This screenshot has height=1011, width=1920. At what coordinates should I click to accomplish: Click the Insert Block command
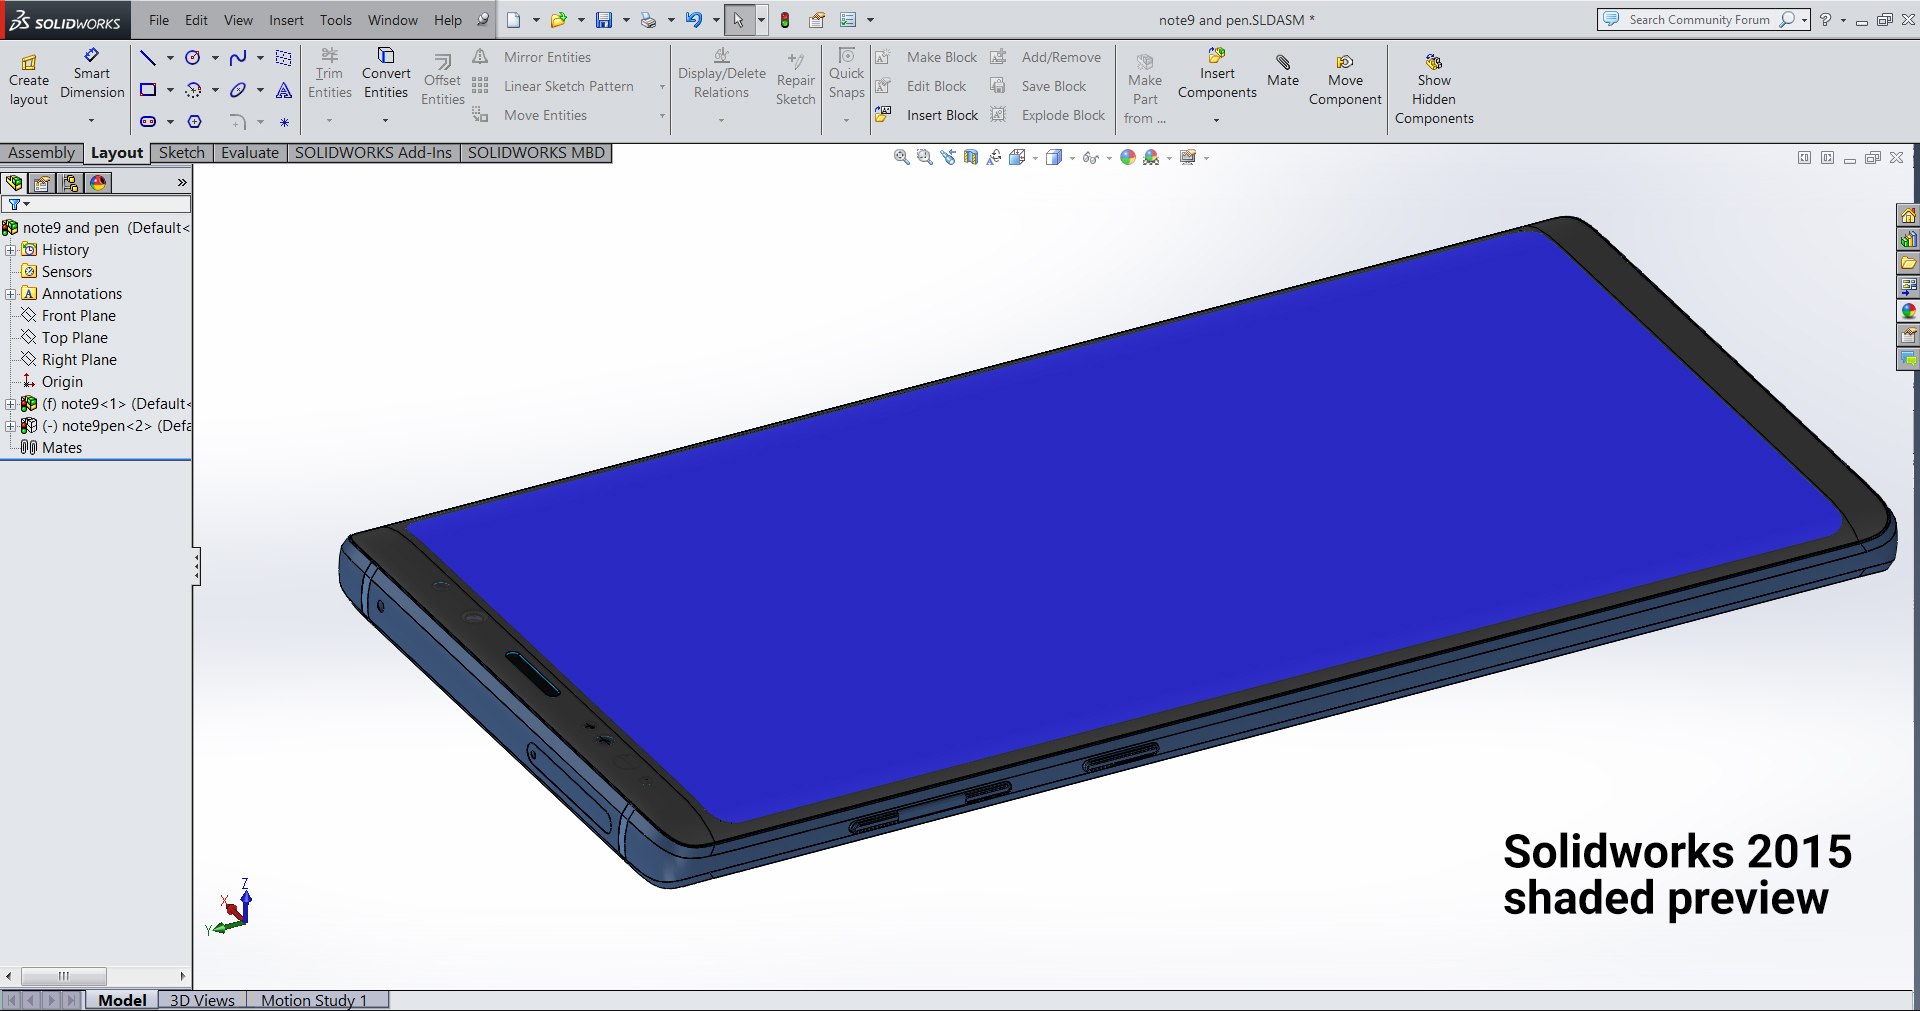coord(927,115)
